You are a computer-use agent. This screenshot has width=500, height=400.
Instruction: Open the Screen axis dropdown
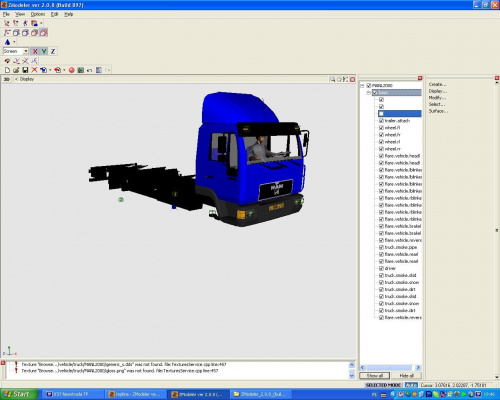(x=26, y=51)
